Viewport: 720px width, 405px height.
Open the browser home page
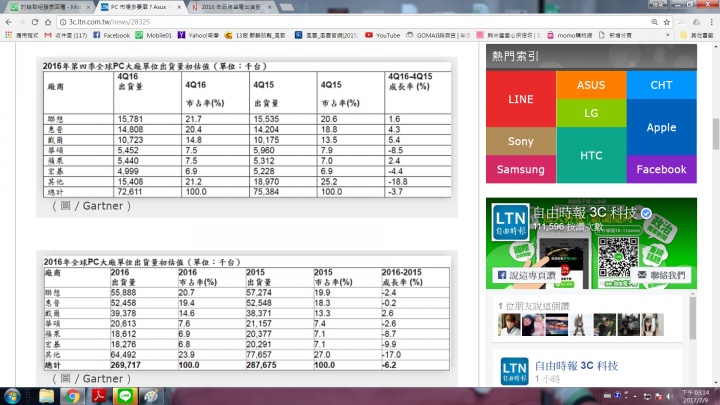click(x=48, y=22)
